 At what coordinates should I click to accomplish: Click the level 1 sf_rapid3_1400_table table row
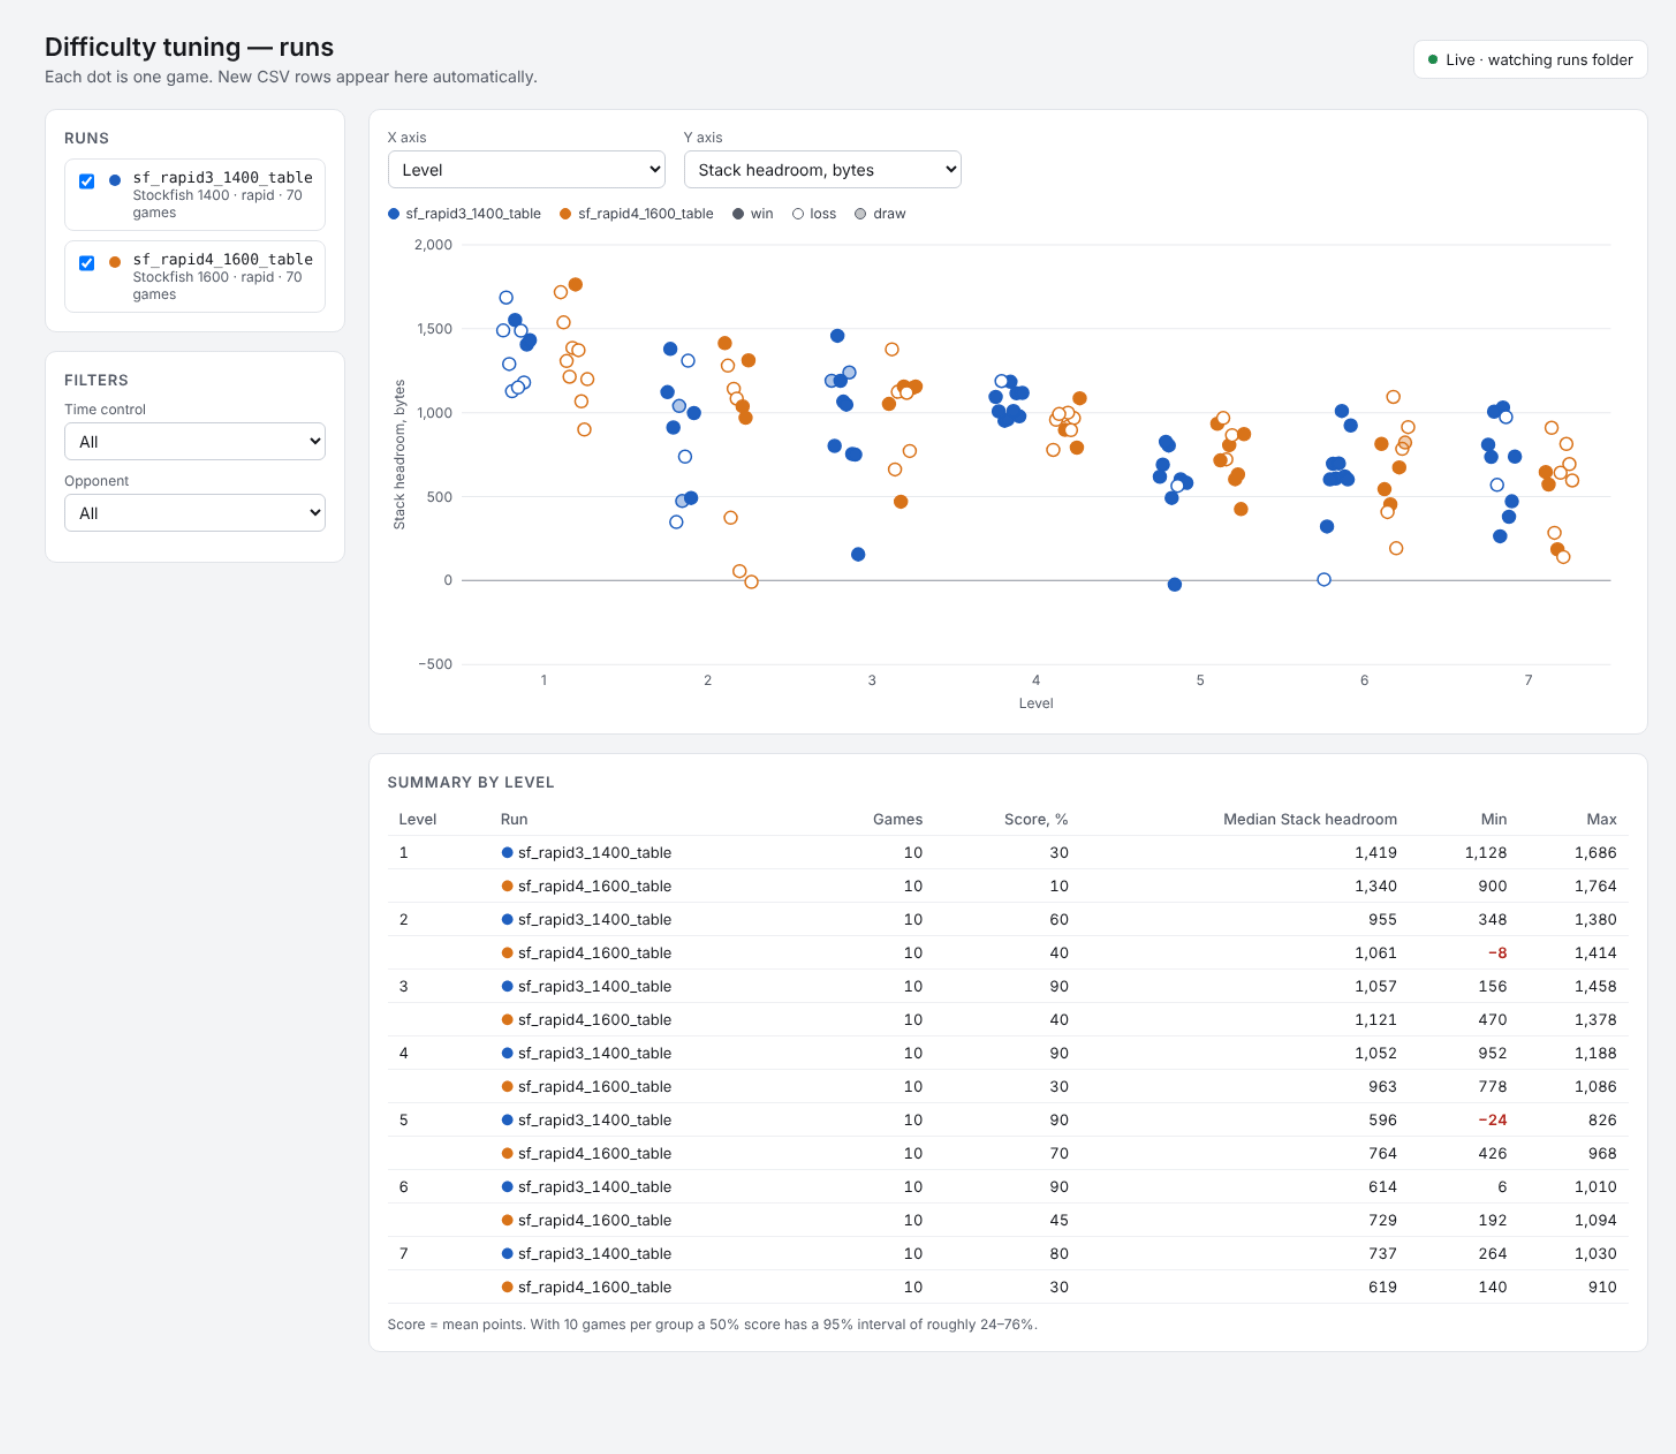point(1008,853)
